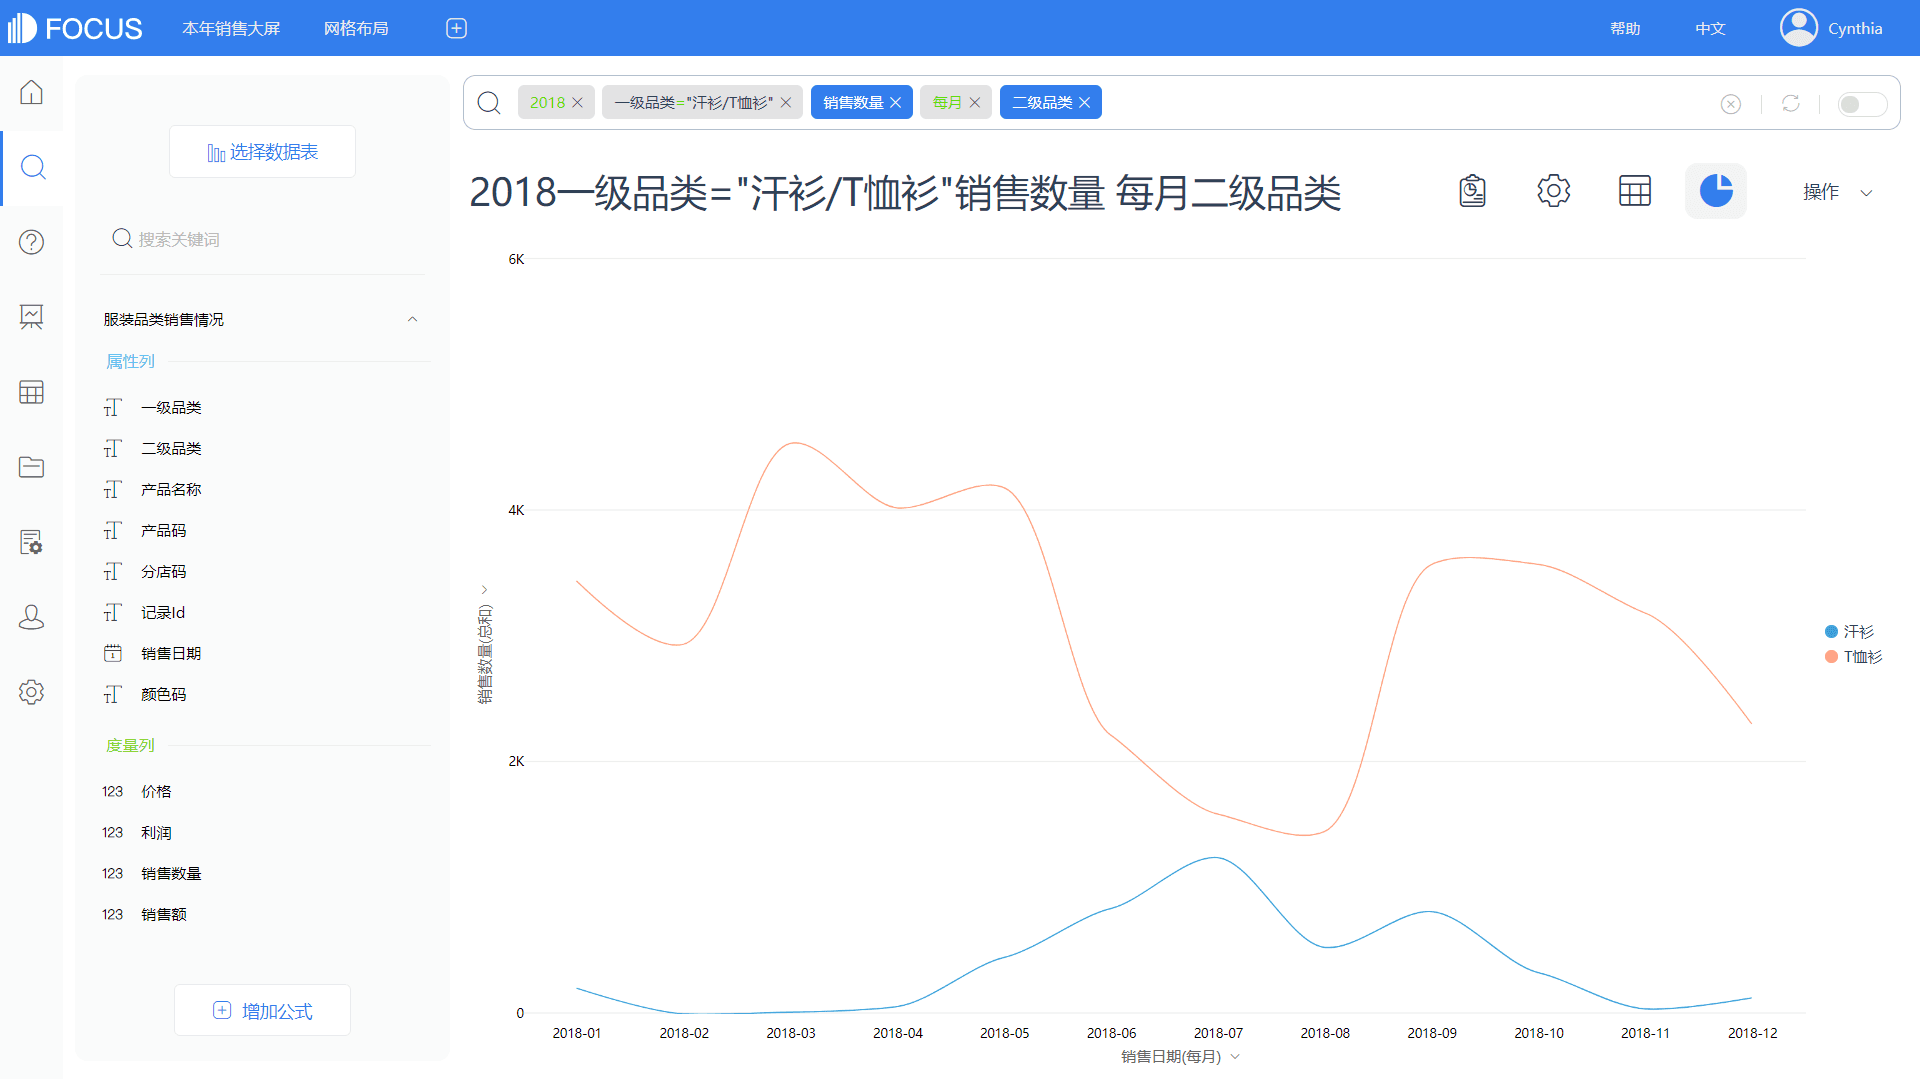This screenshot has width=1920, height=1079.
Task: Remove the 每月 tag
Action: pos(975,103)
